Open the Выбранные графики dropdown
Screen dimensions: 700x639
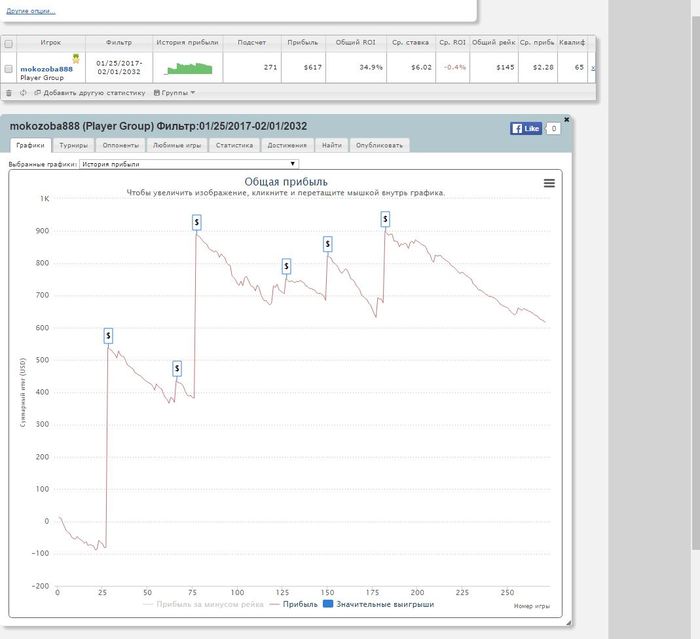(x=189, y=164)
